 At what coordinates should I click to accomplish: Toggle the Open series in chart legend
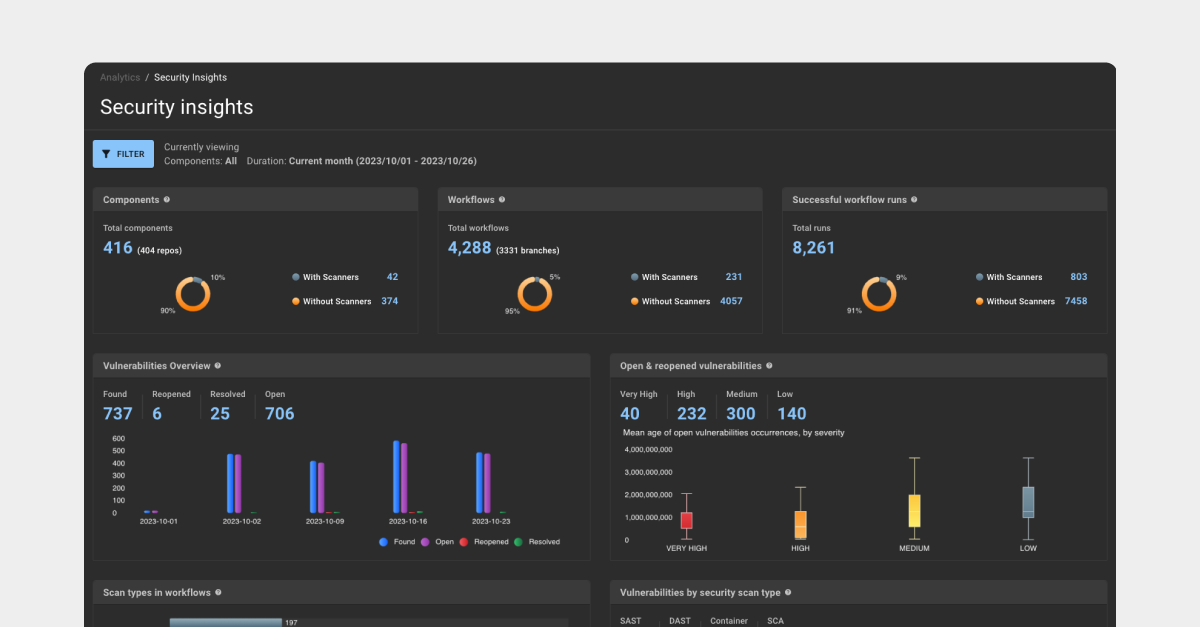(437, 541)
